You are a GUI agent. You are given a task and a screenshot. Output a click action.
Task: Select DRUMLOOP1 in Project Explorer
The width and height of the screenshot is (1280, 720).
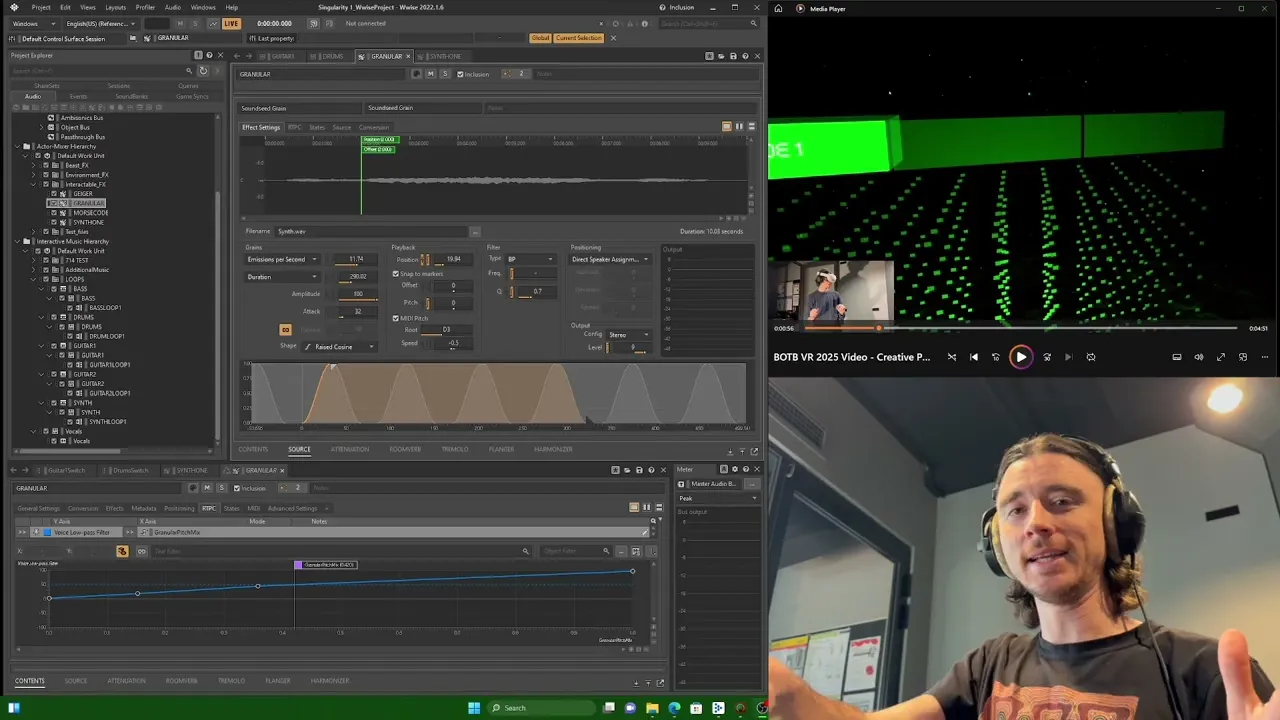[x=107, y=337]
